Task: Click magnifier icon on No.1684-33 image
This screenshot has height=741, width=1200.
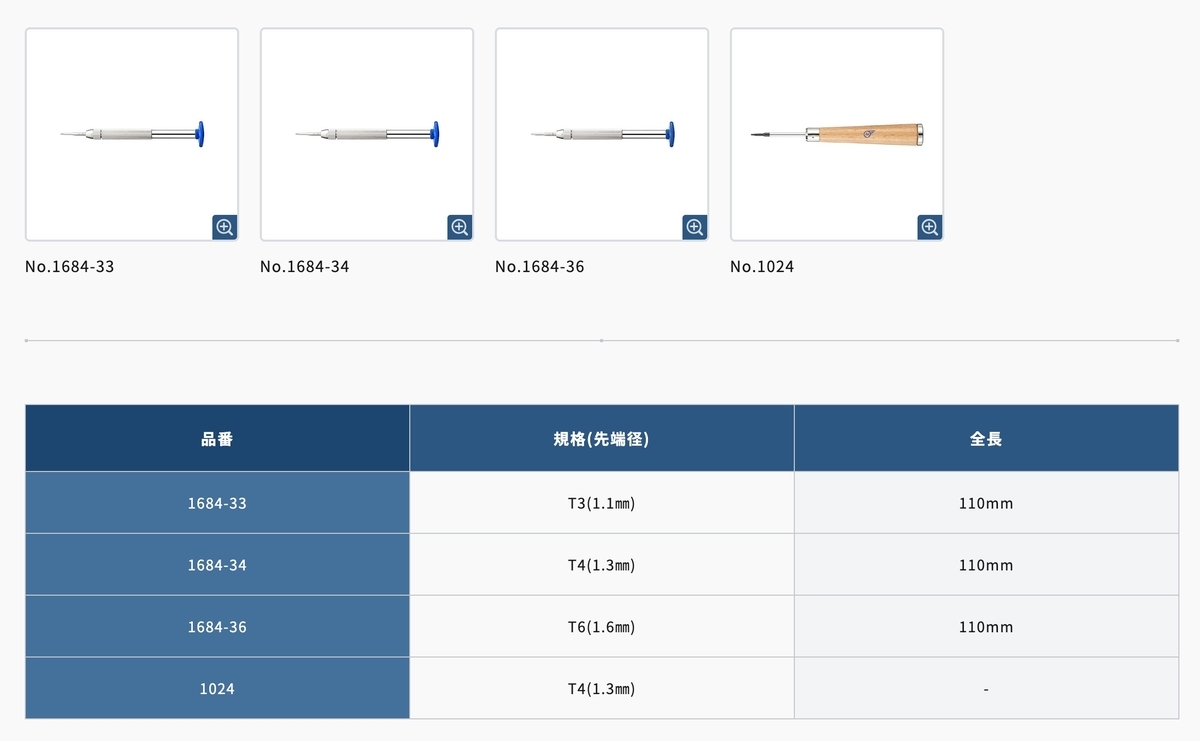Action: tap(225, 227)
